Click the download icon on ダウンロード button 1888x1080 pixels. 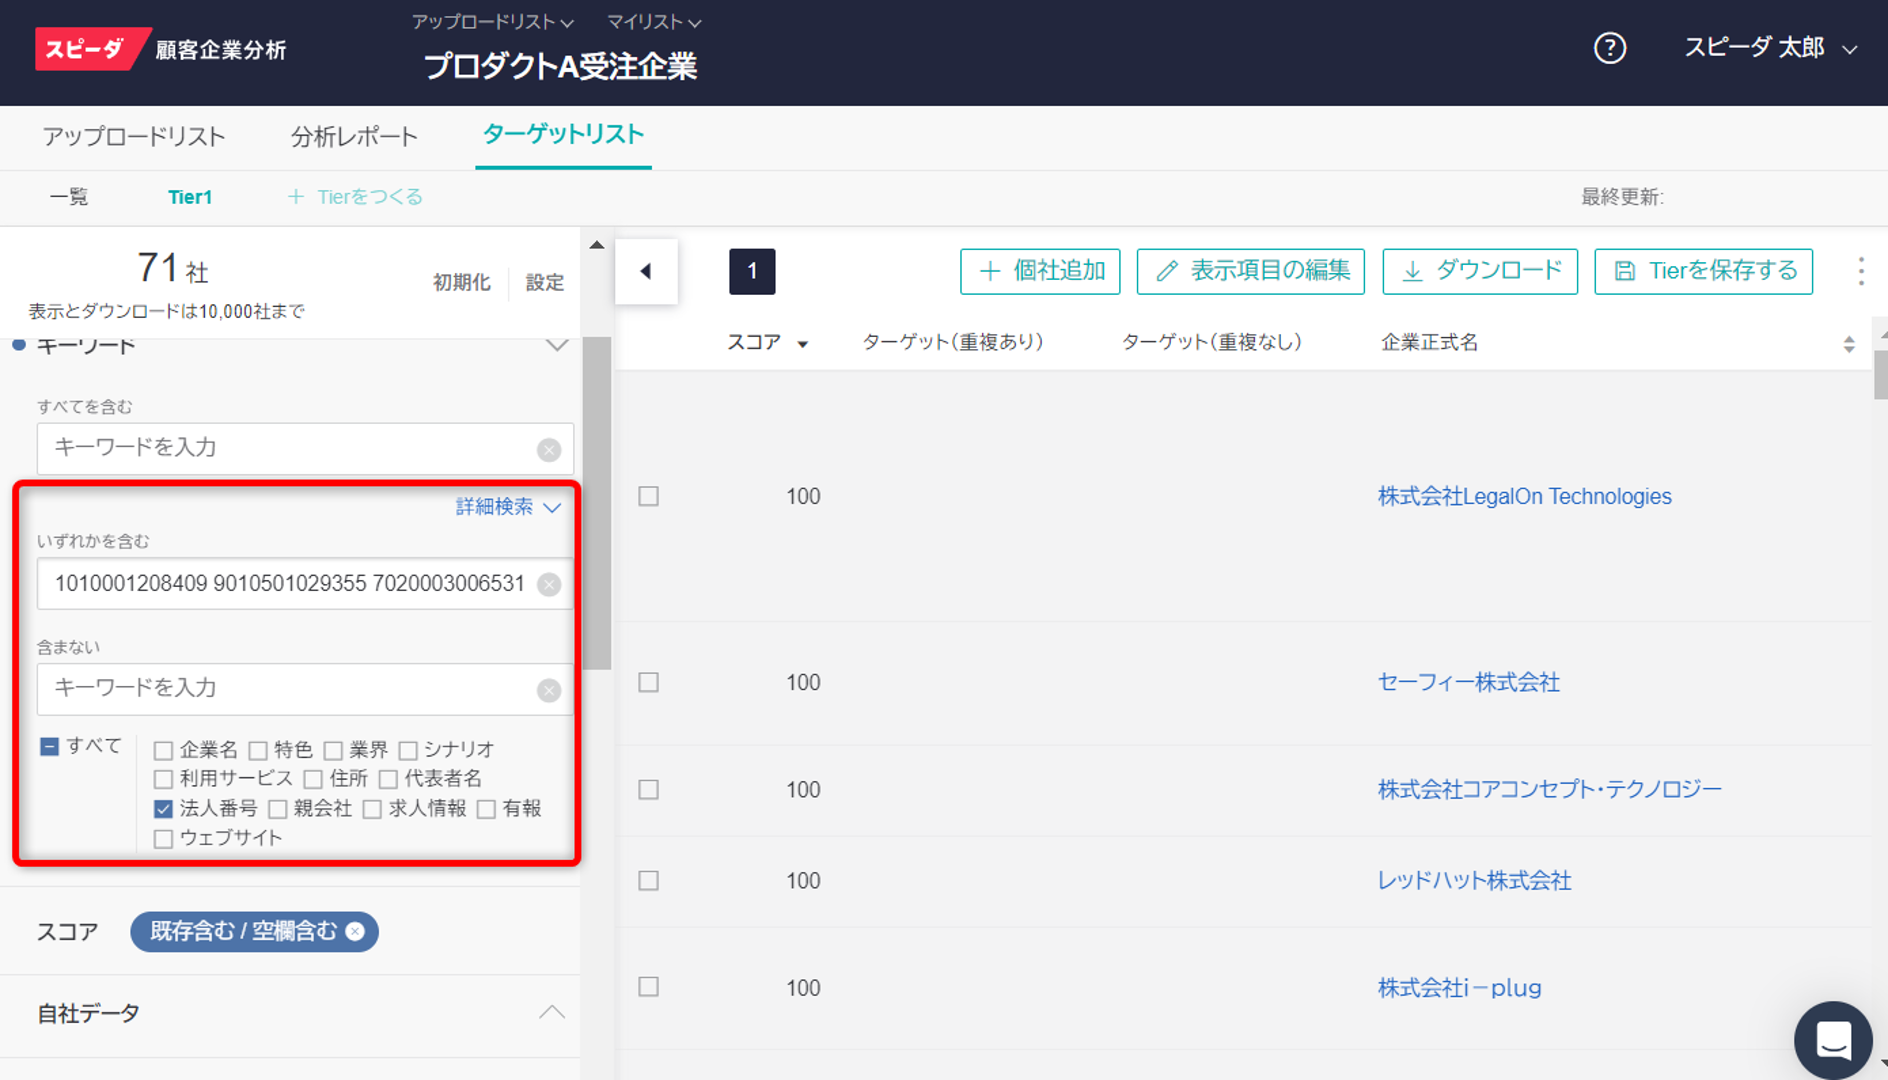tap(1411, 271)
